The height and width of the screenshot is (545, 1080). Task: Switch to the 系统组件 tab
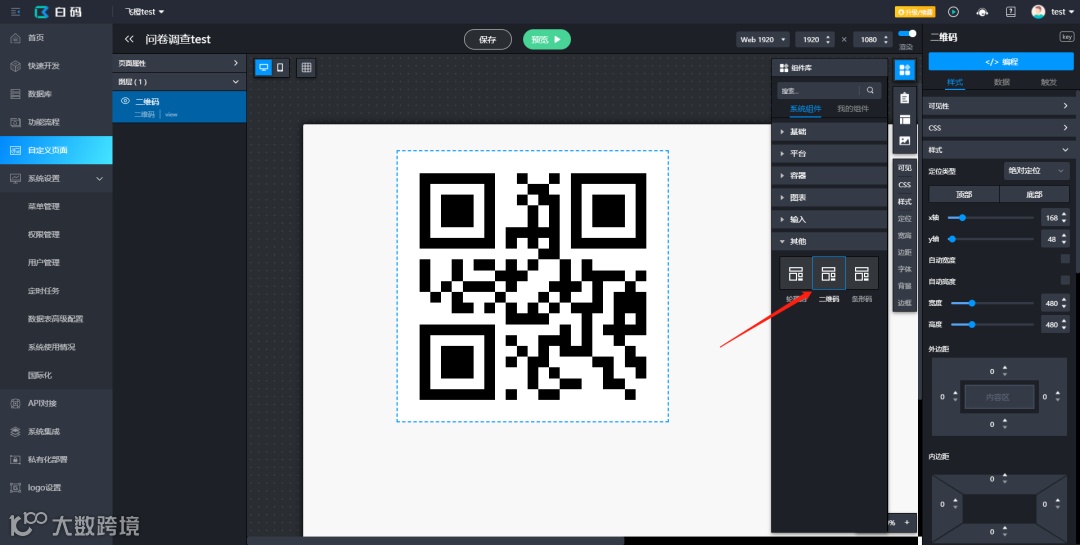click(x=805, y=109)
